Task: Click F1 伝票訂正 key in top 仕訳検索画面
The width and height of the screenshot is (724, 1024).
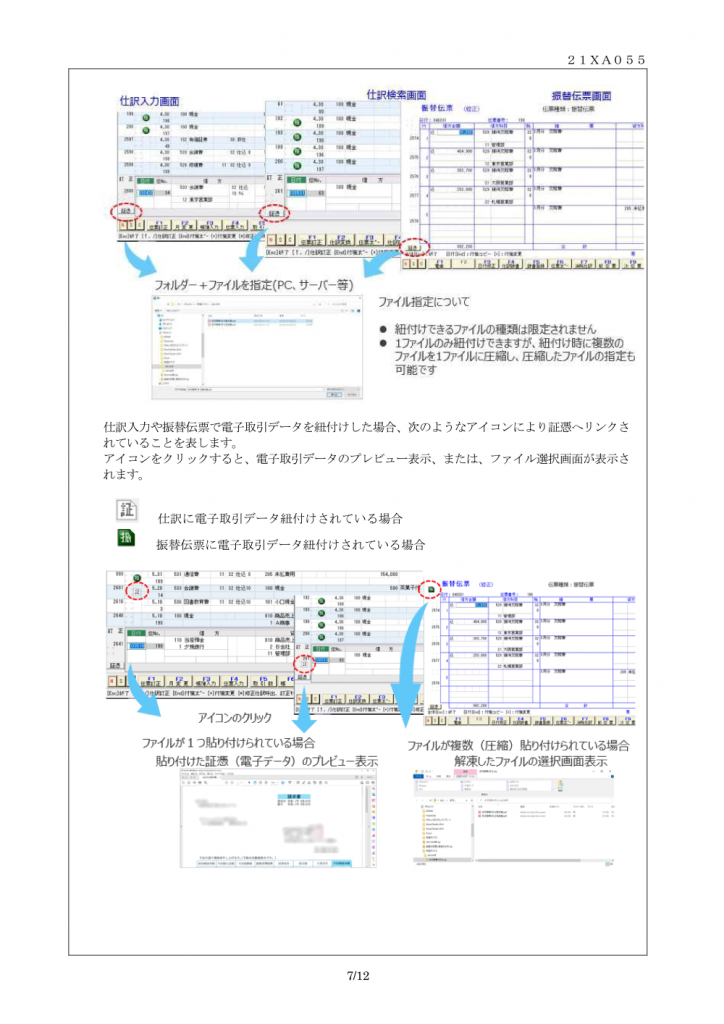Action: point(311,240)
